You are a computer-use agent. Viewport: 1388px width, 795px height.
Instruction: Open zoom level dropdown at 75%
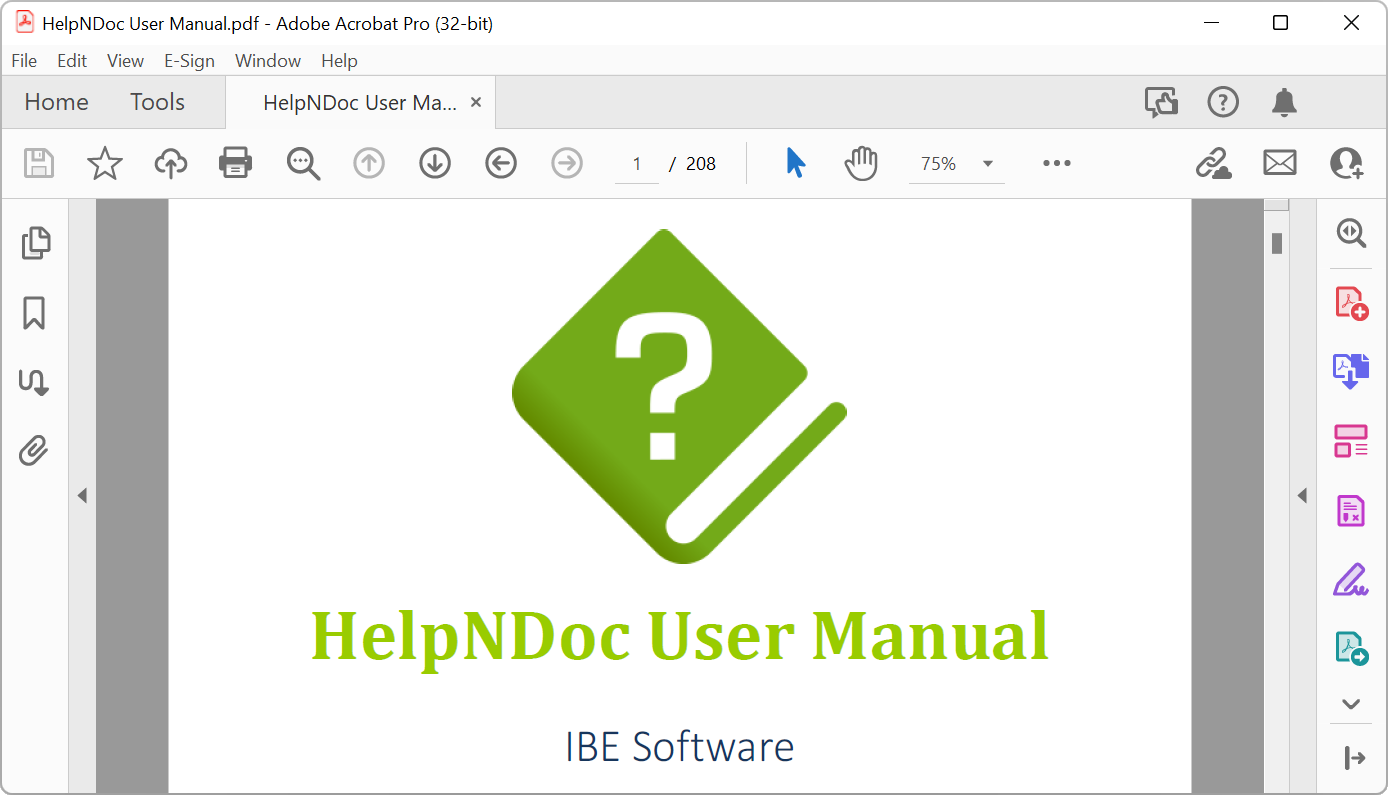pos(957,164)
